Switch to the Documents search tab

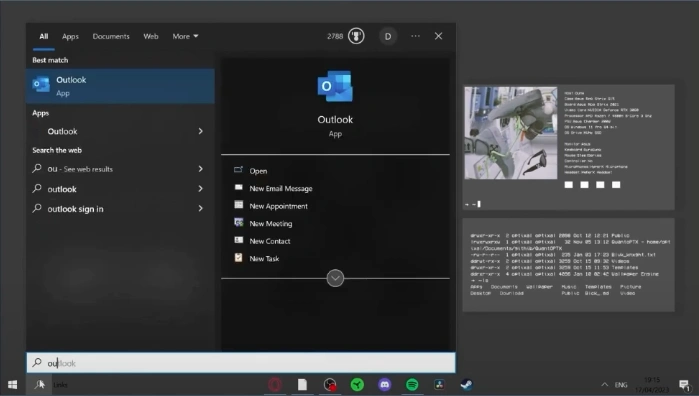point(111,37)
